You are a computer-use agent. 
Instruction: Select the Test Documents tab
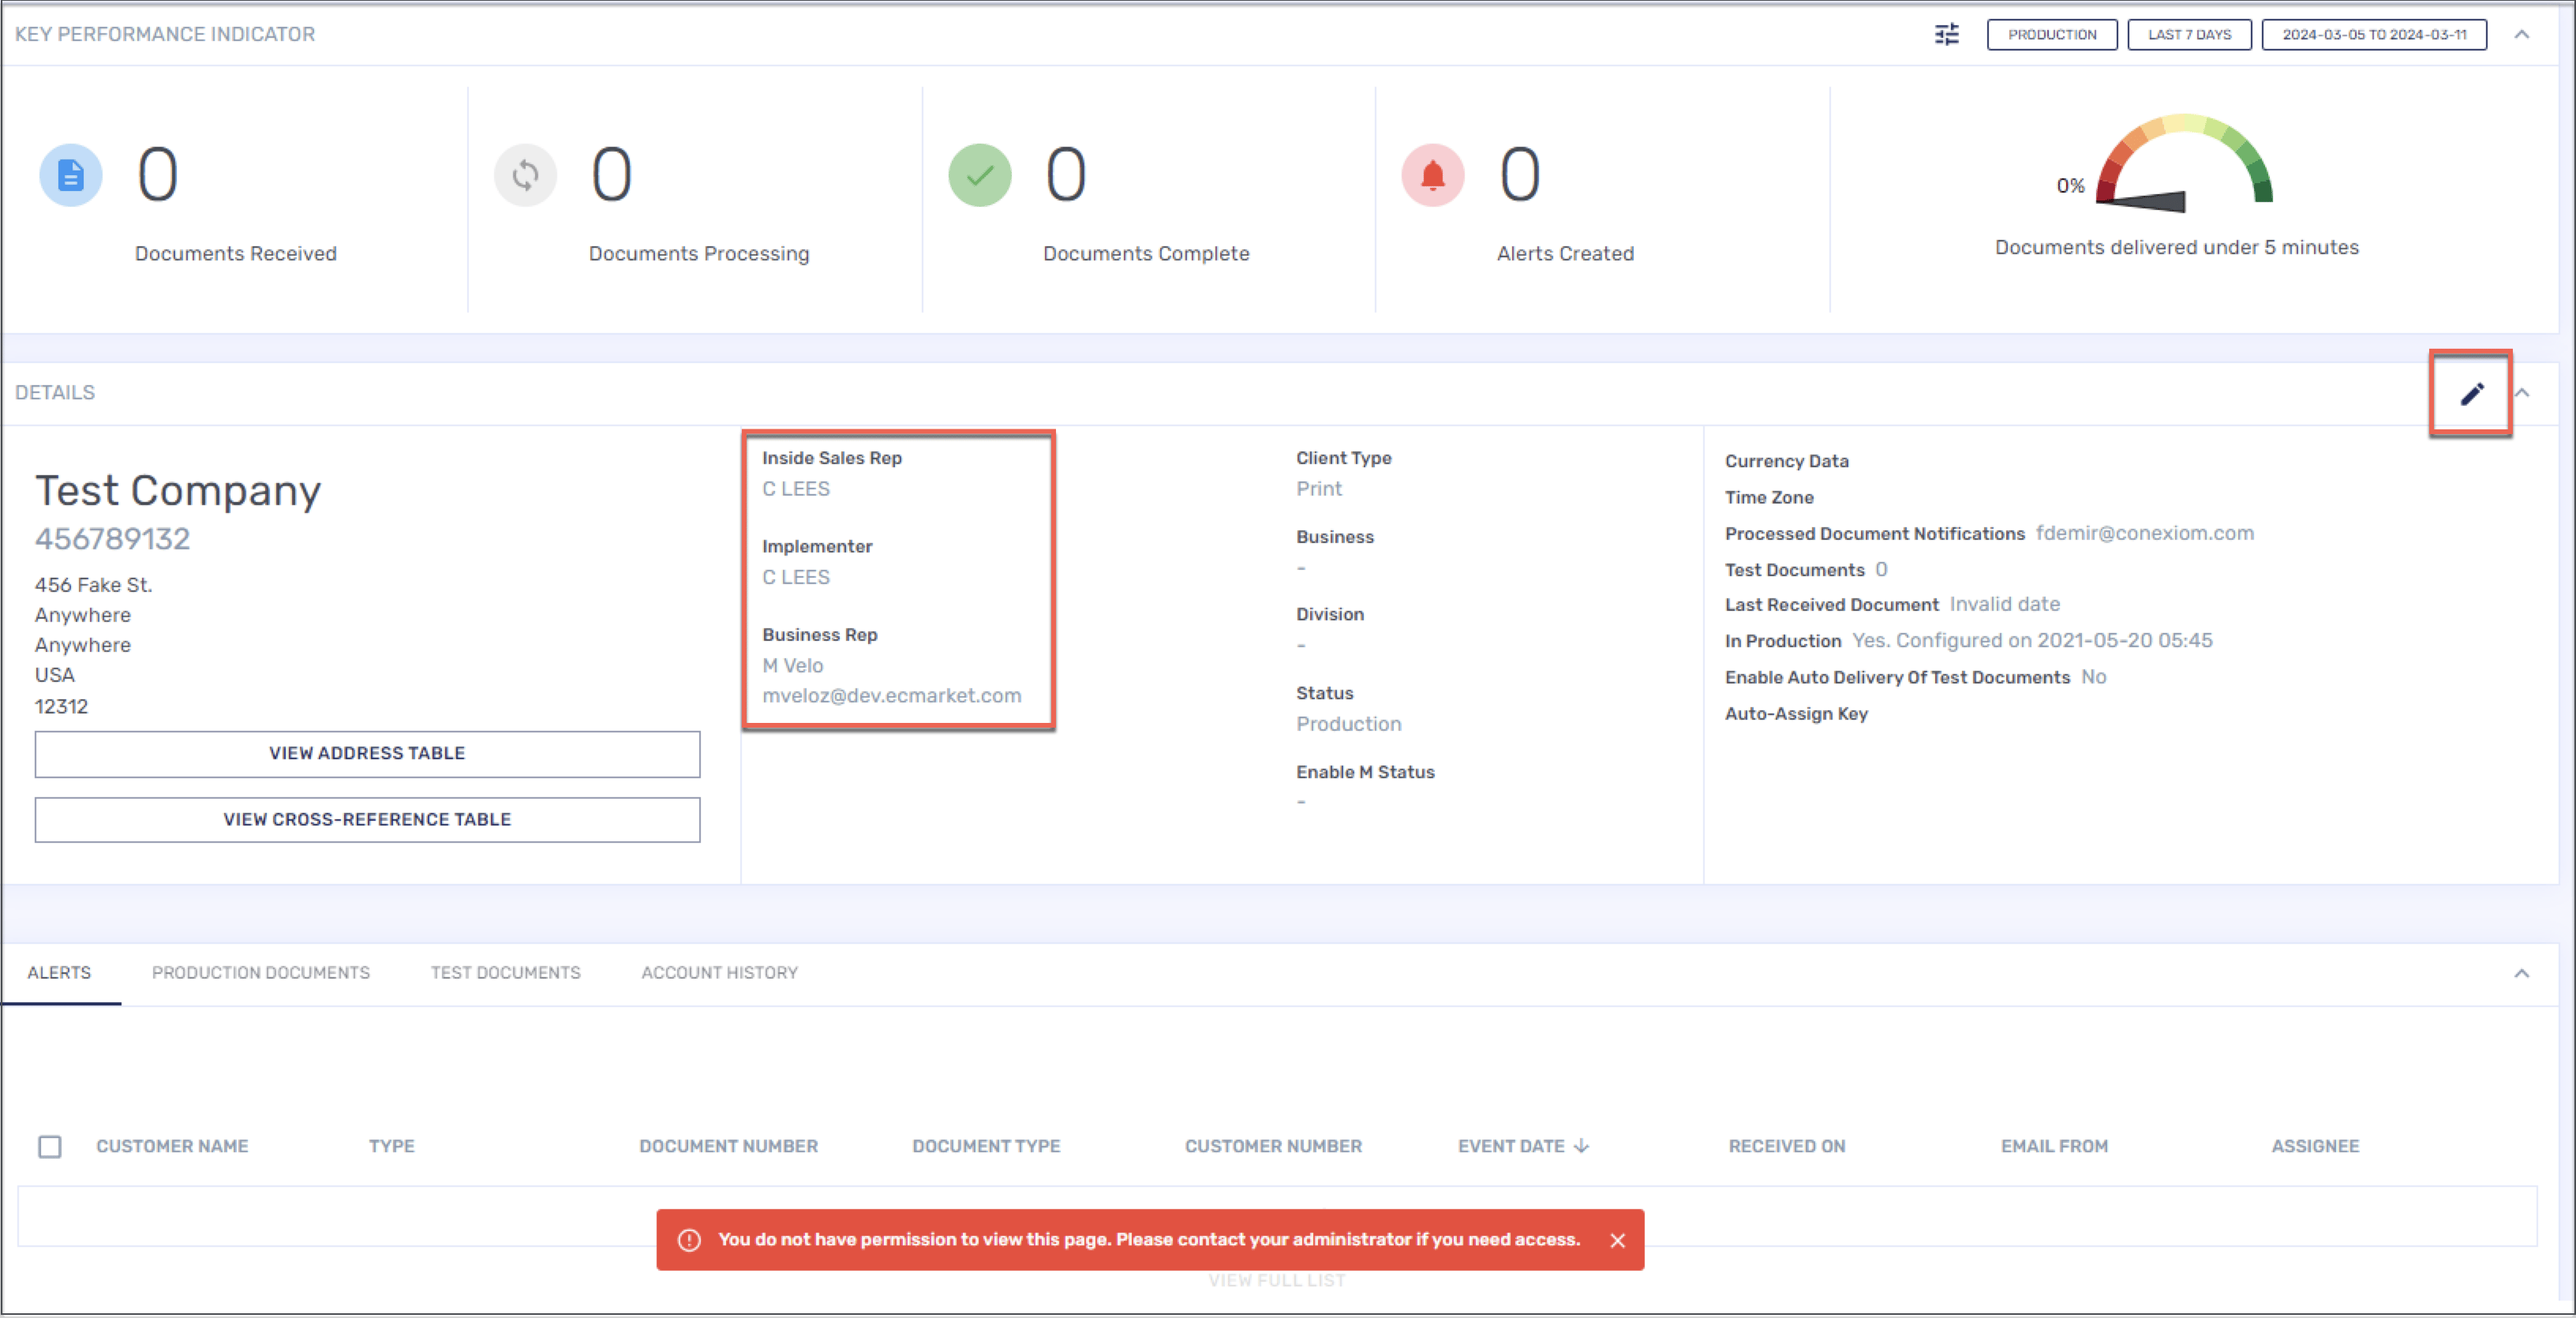[x=505, y=973]
